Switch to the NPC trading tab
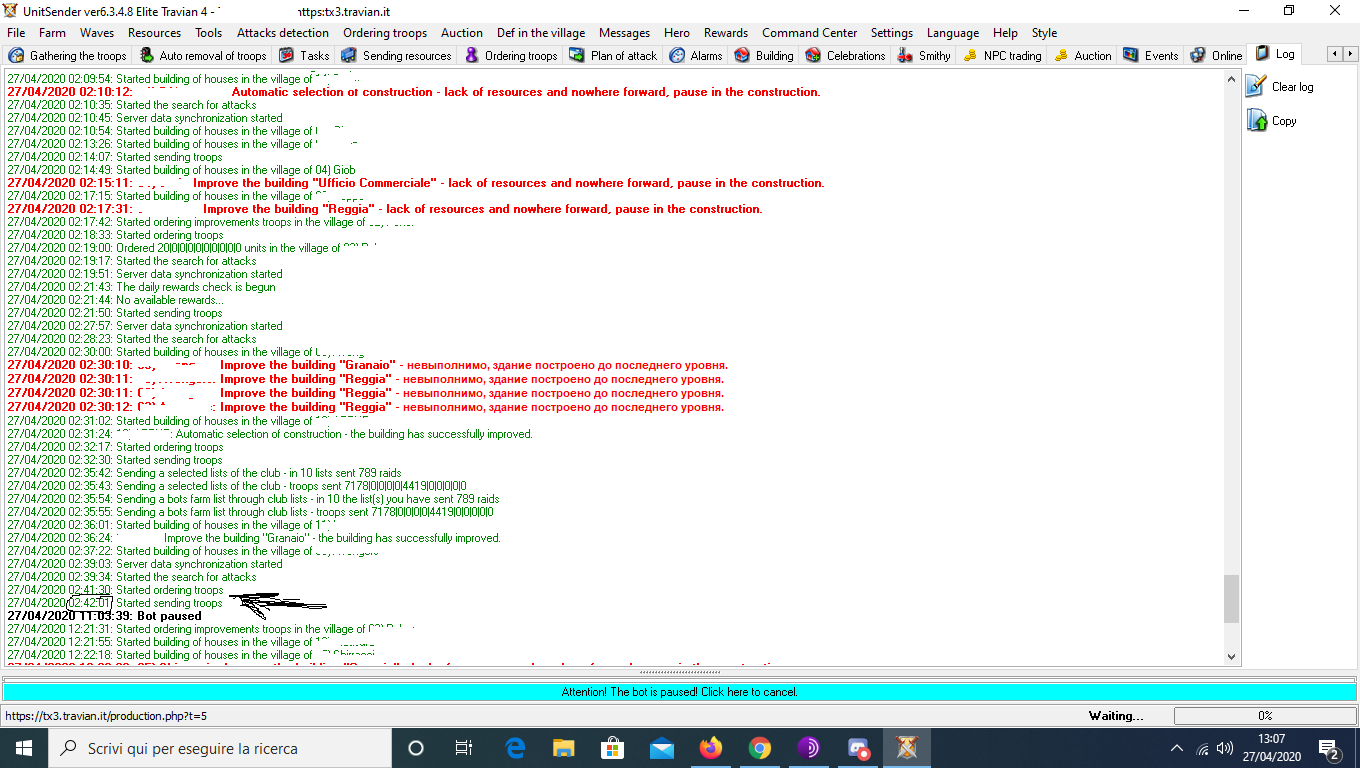The image size is (1360, 768). 1002,56
